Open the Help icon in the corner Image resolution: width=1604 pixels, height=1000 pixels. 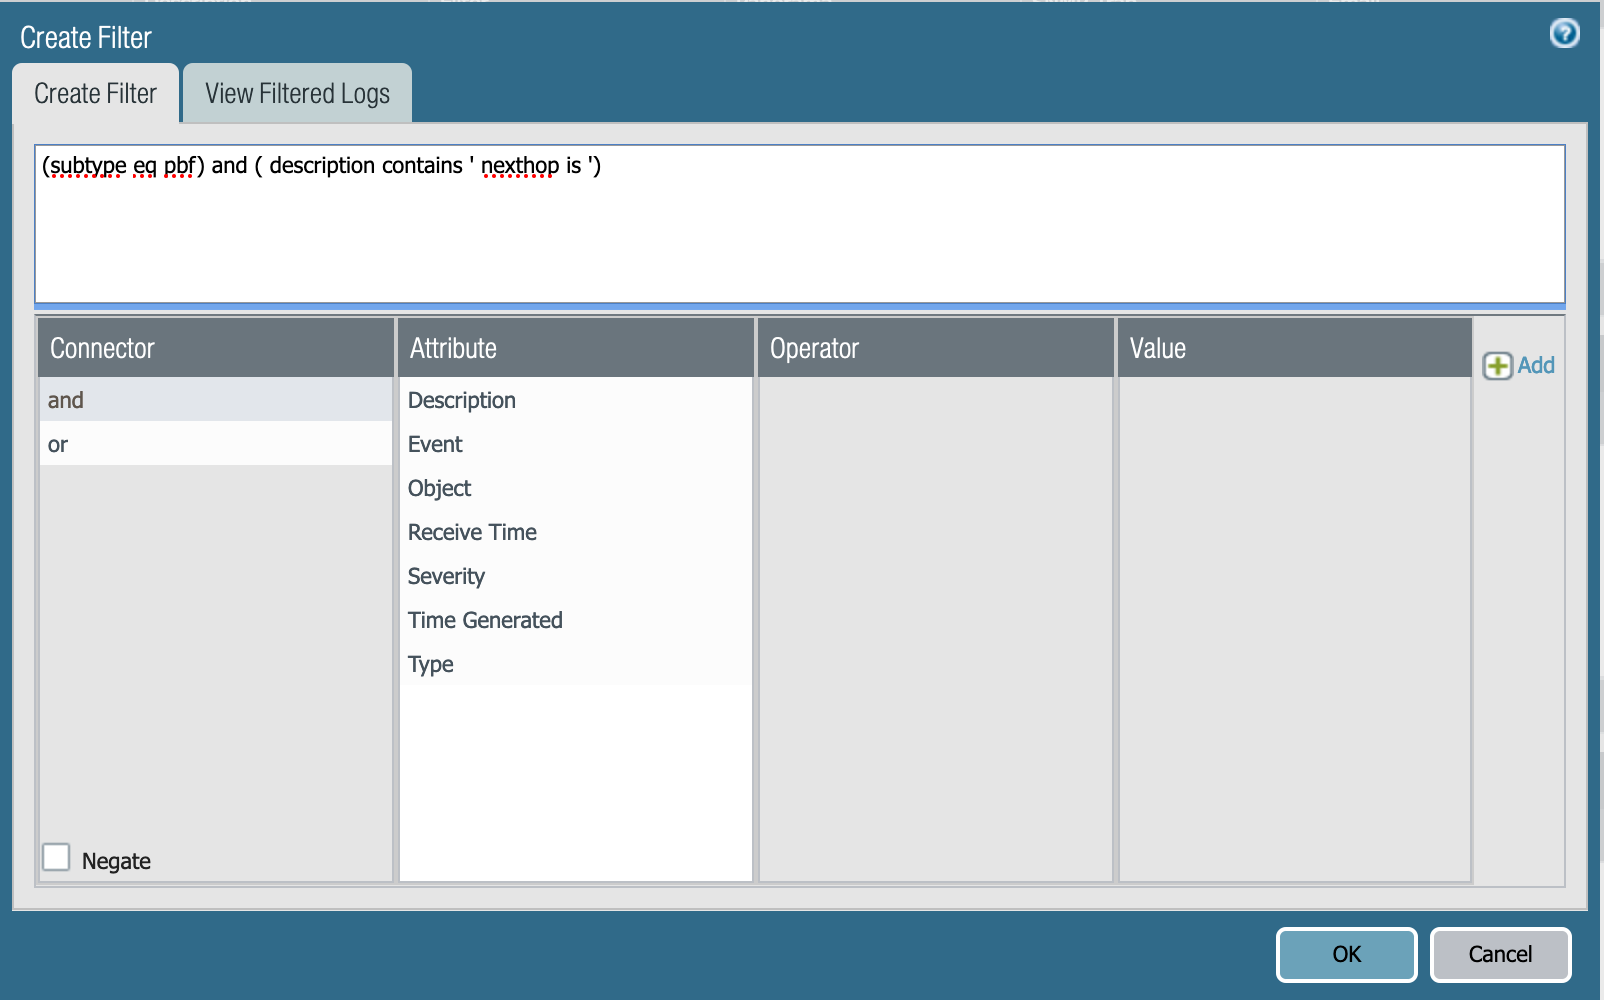[1563, 33]
